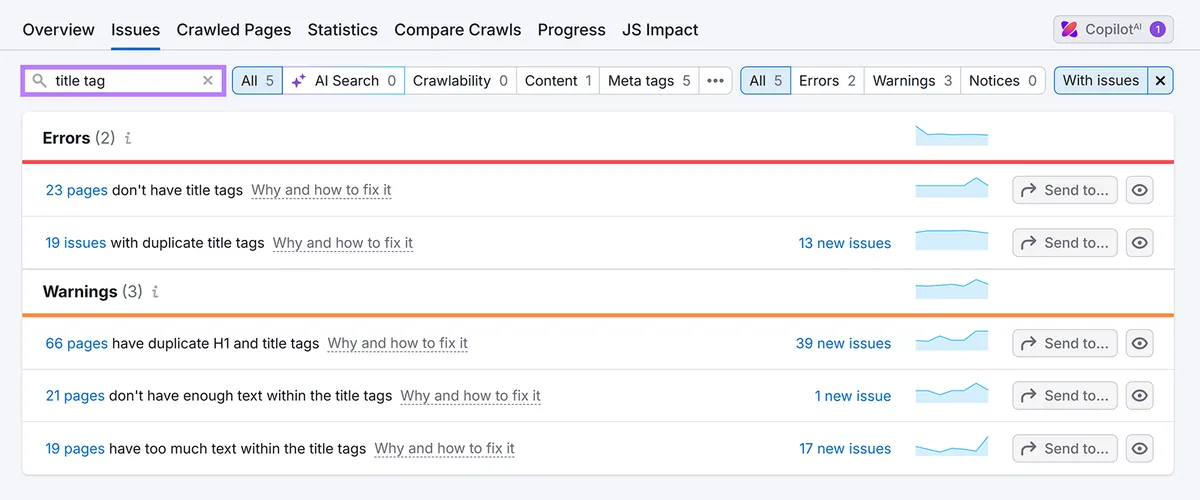Hide the not enough text title issue
This screenshot has height=500, width=1200.
tap(1139, 396)
